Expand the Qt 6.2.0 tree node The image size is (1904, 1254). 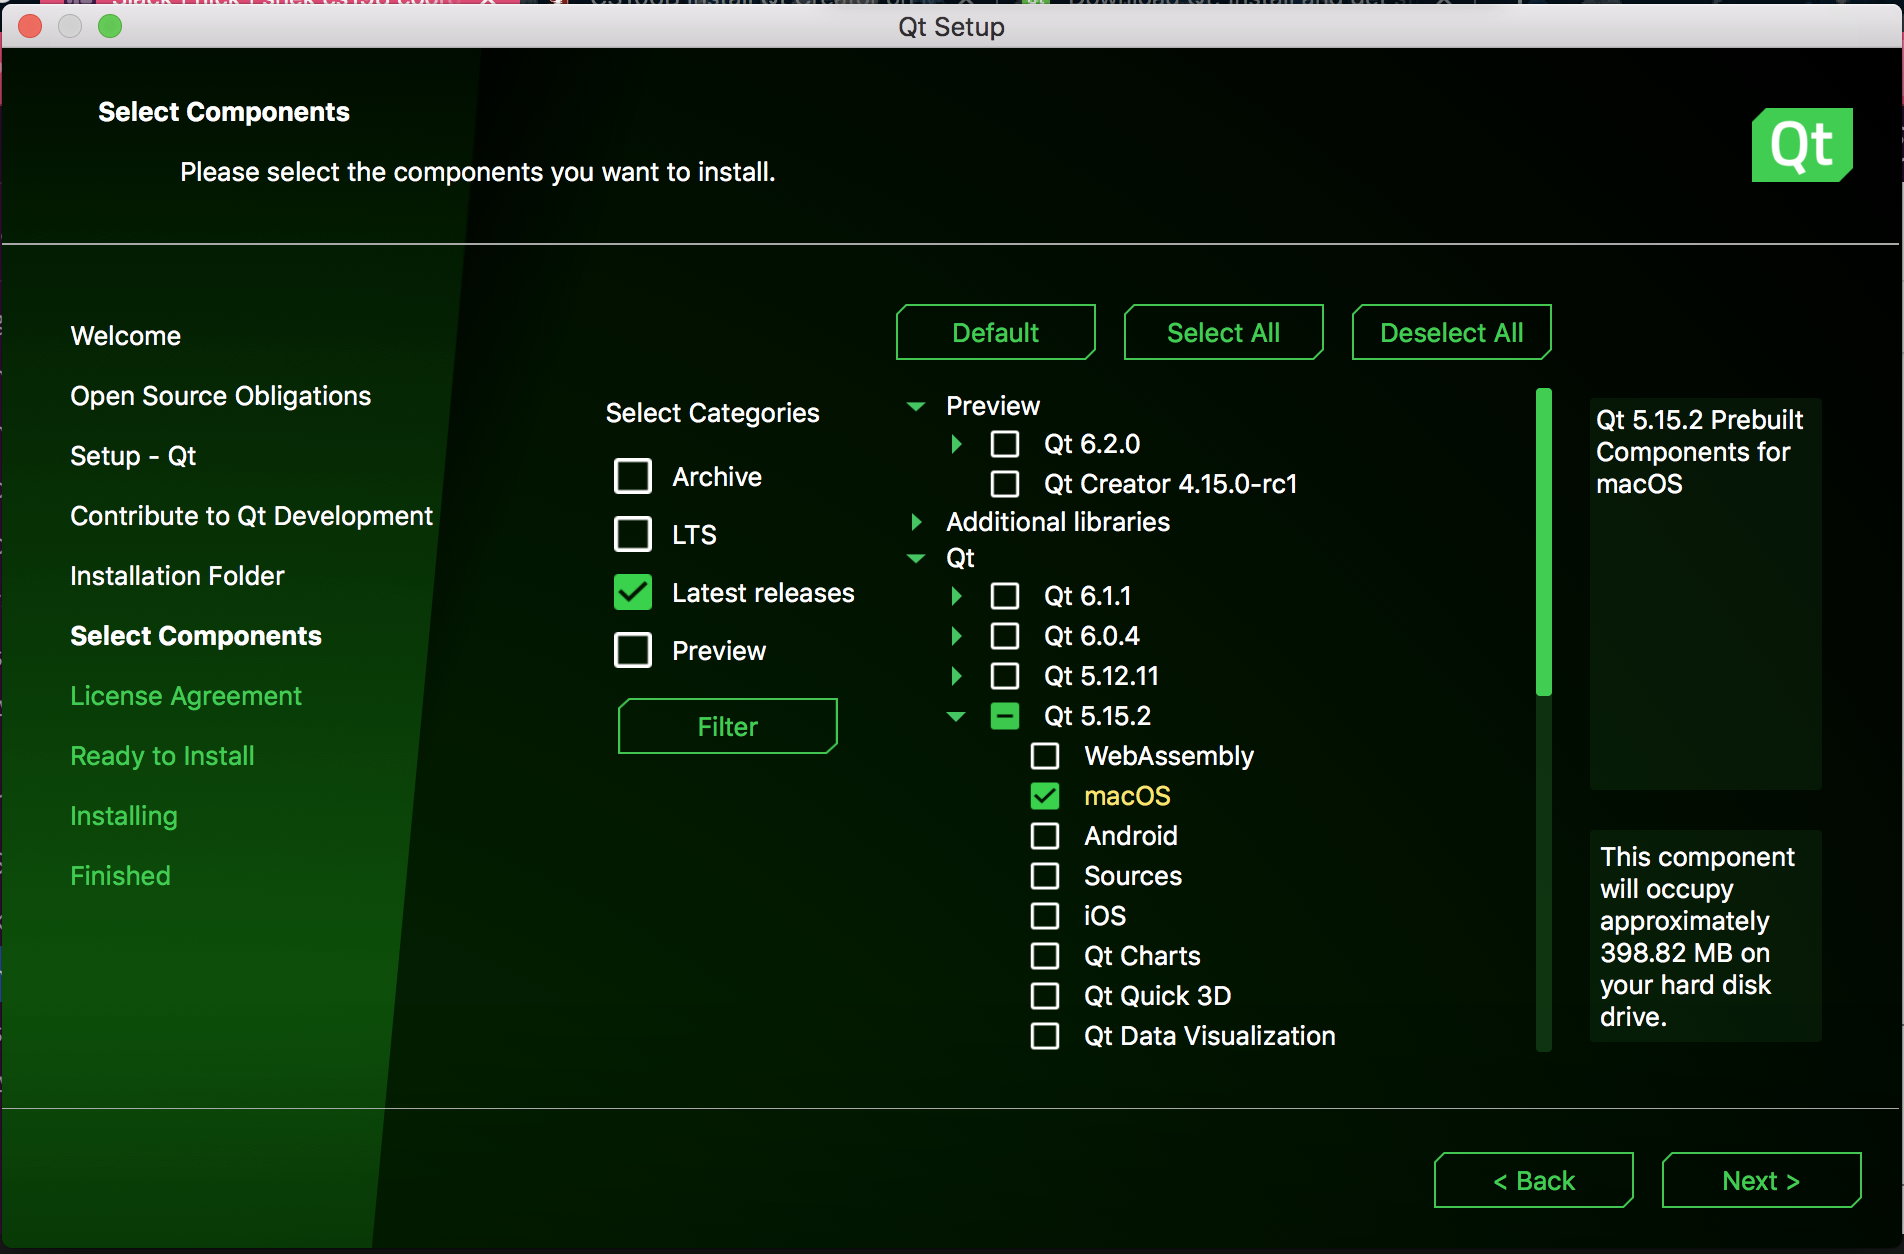pyautogui.click(x=955, y=443)
